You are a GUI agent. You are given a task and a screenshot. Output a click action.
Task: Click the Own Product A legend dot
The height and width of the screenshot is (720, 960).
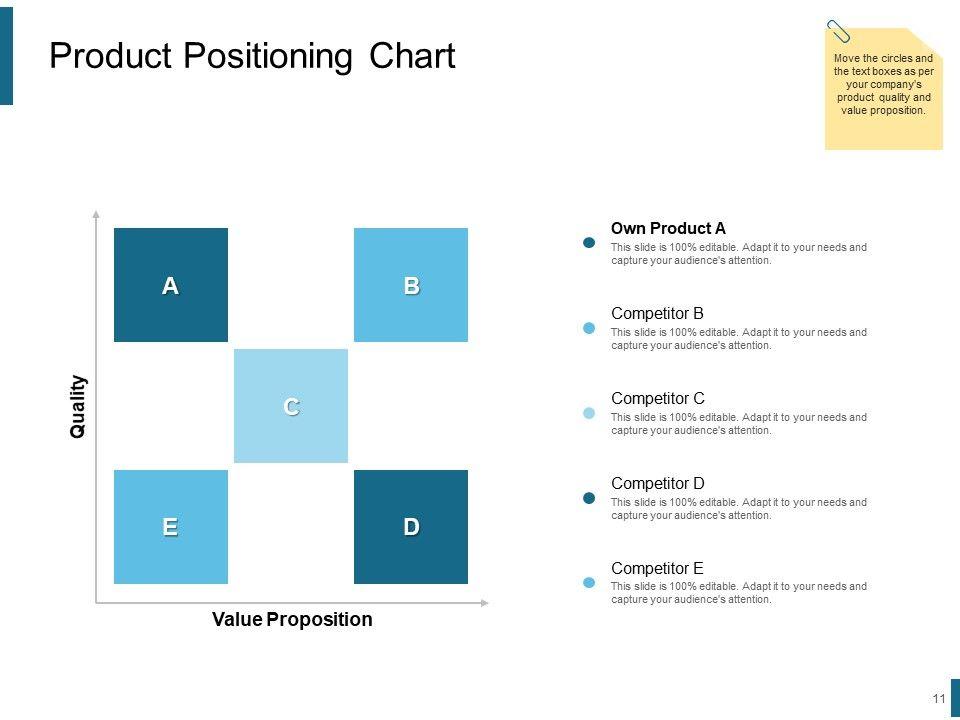click(x=589, y=243)
